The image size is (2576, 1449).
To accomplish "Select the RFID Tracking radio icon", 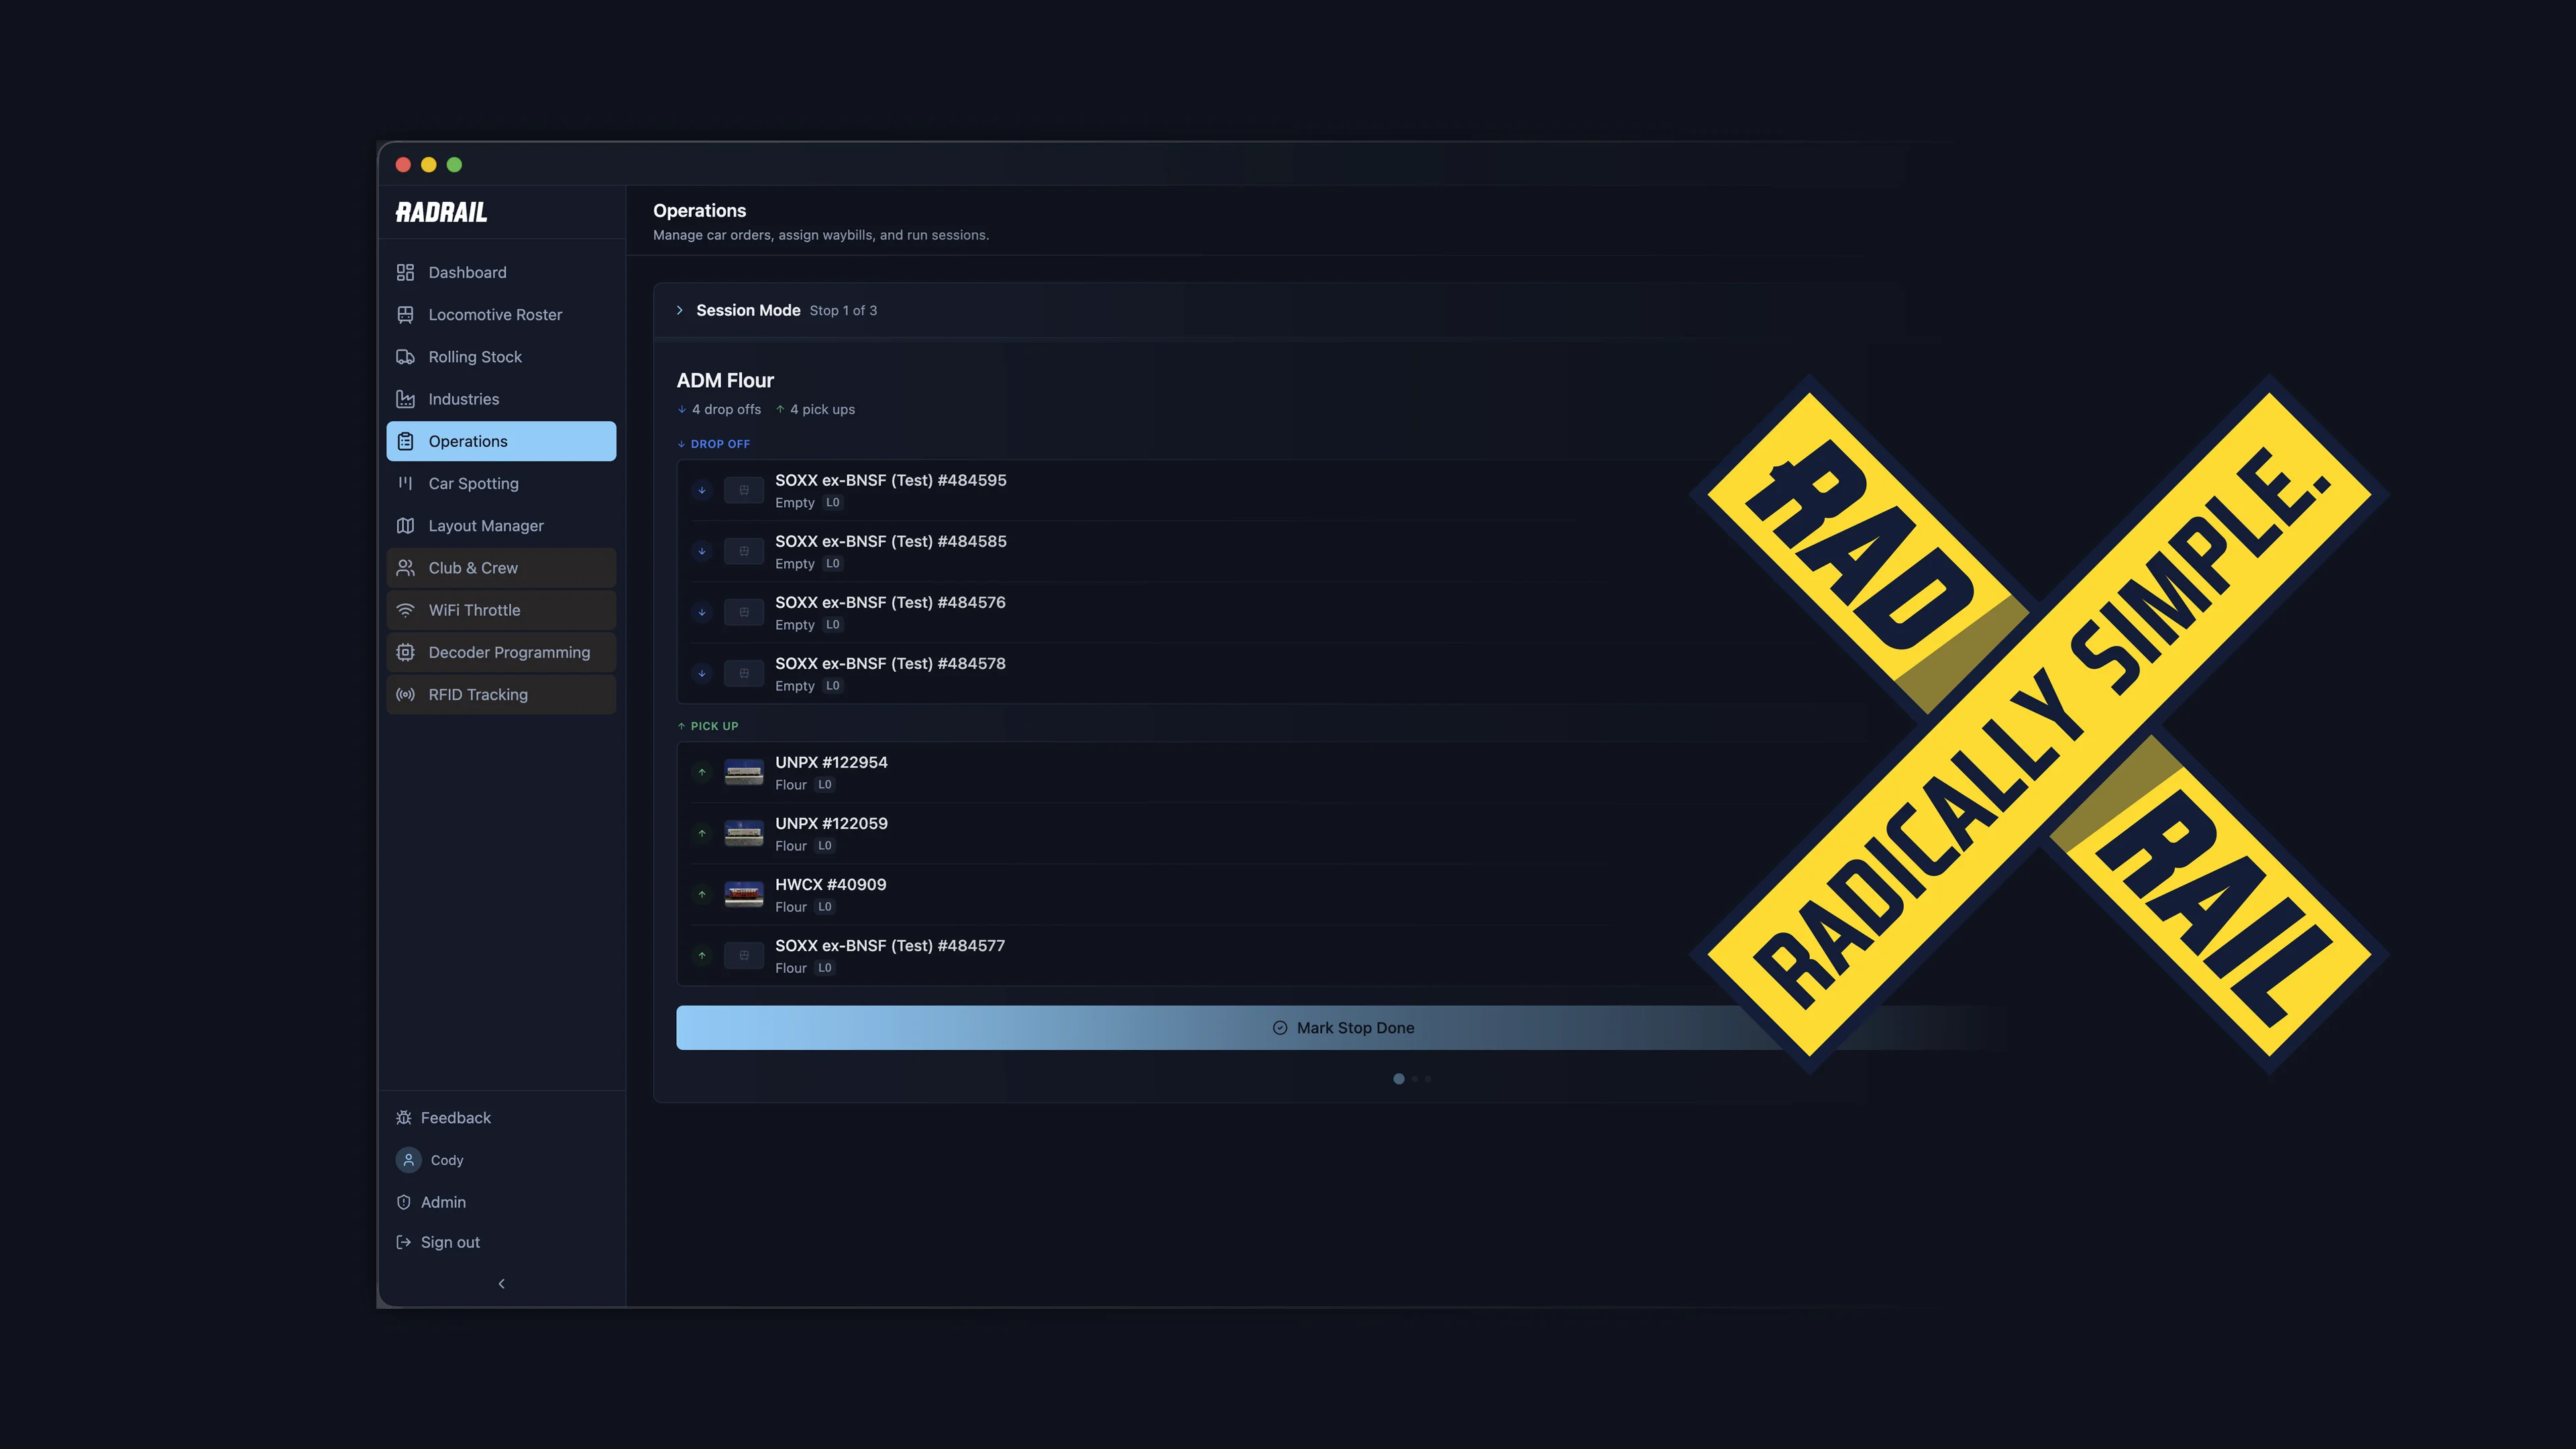I will click(x=405, y=695).
